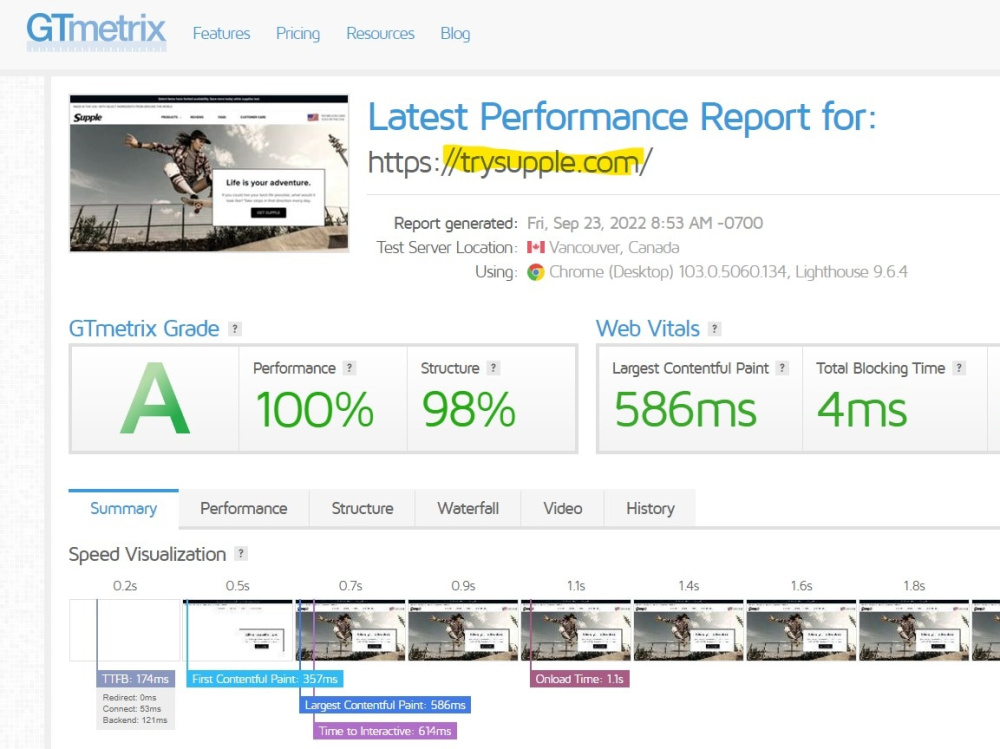Click the Onload Time: 1.1s marker

point(579,679)
